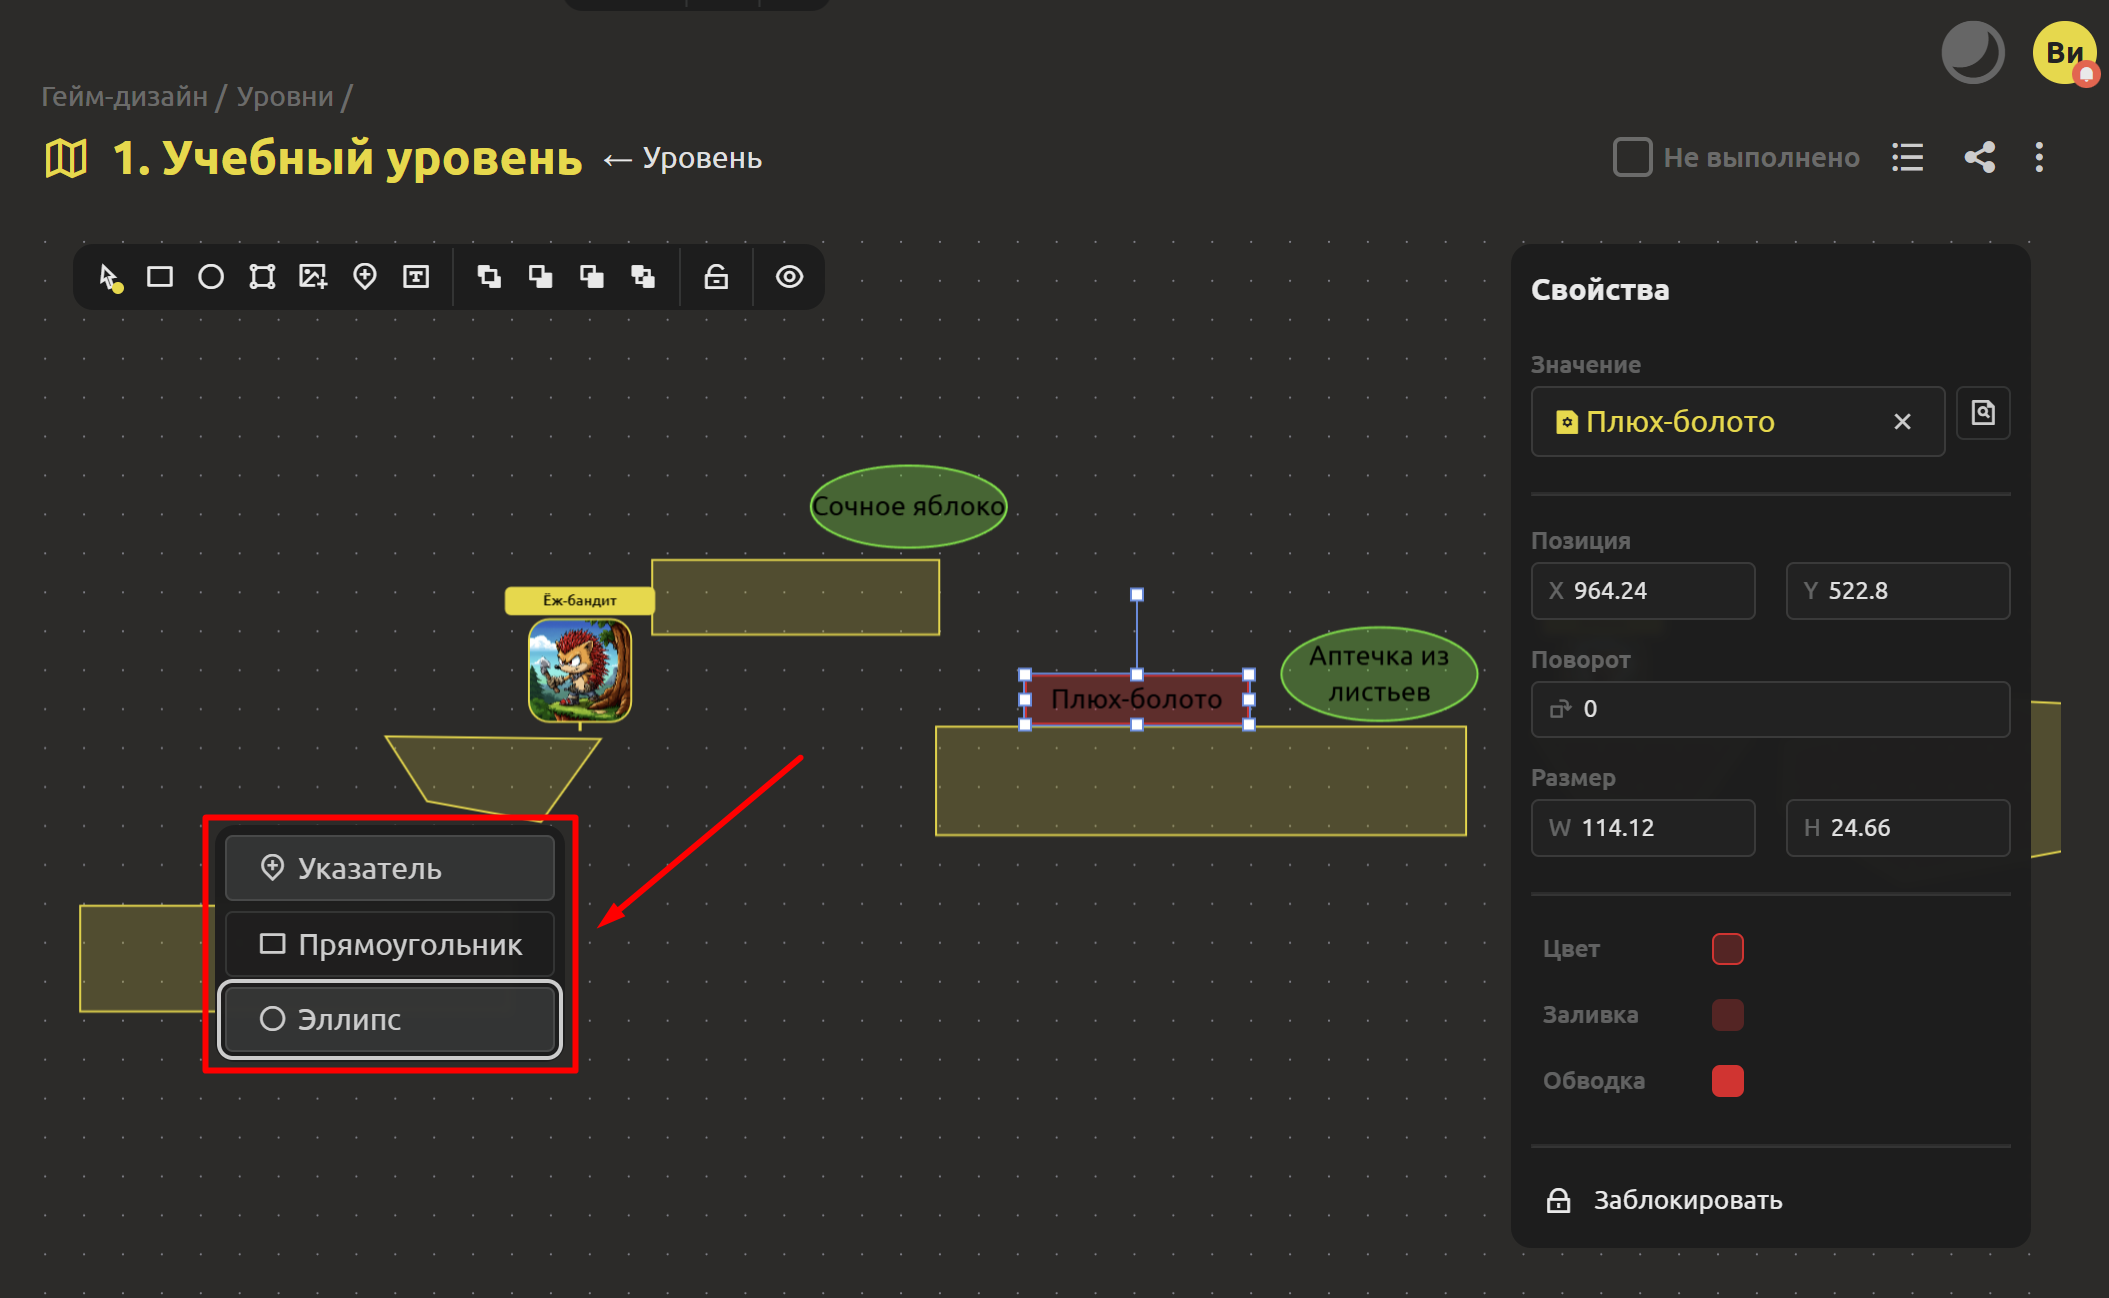Choose "Указатель" from the popup menu

click(390, 868)
